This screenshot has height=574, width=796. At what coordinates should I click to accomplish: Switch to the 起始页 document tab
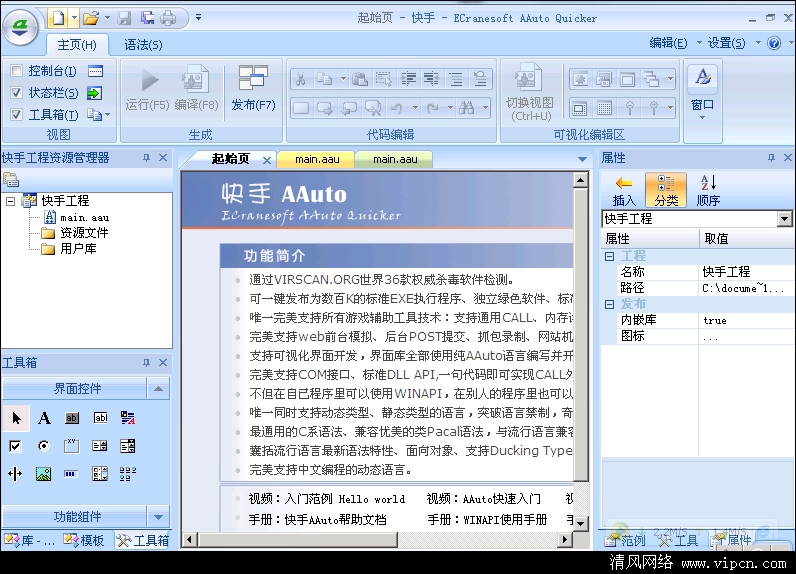(x=231, y=159)
